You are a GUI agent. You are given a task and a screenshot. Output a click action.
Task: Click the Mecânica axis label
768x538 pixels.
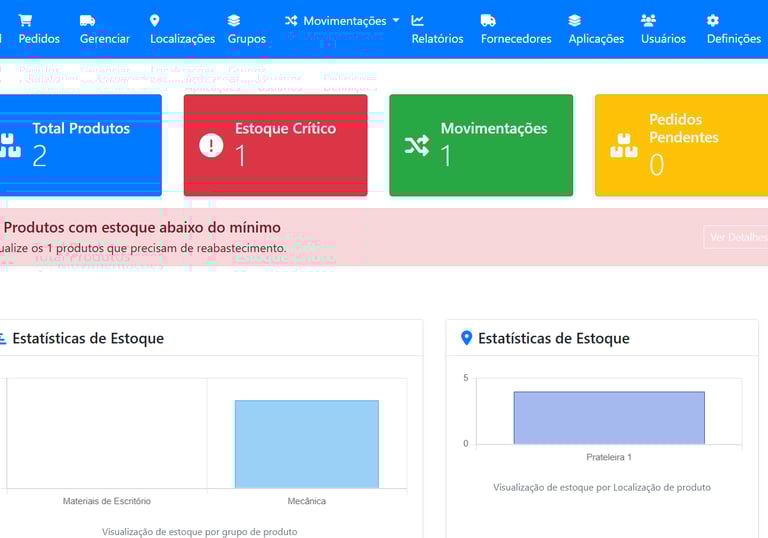[x=307, y=501]
